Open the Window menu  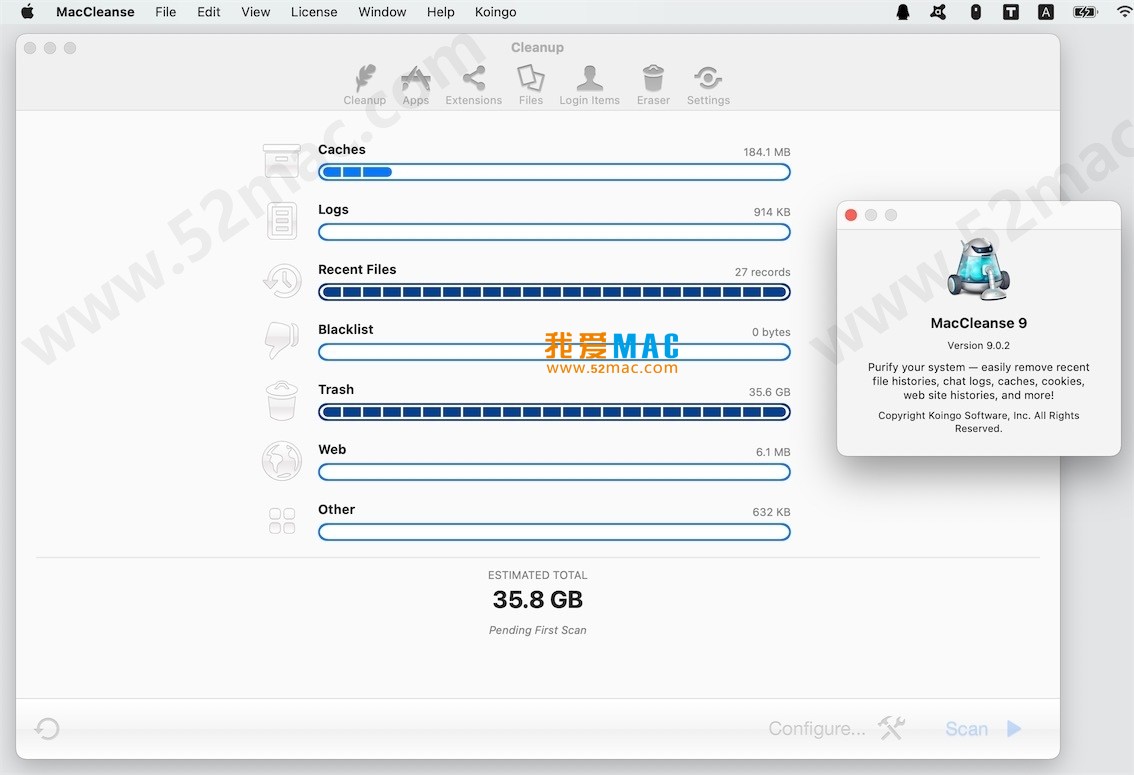[x=382, y=12]
